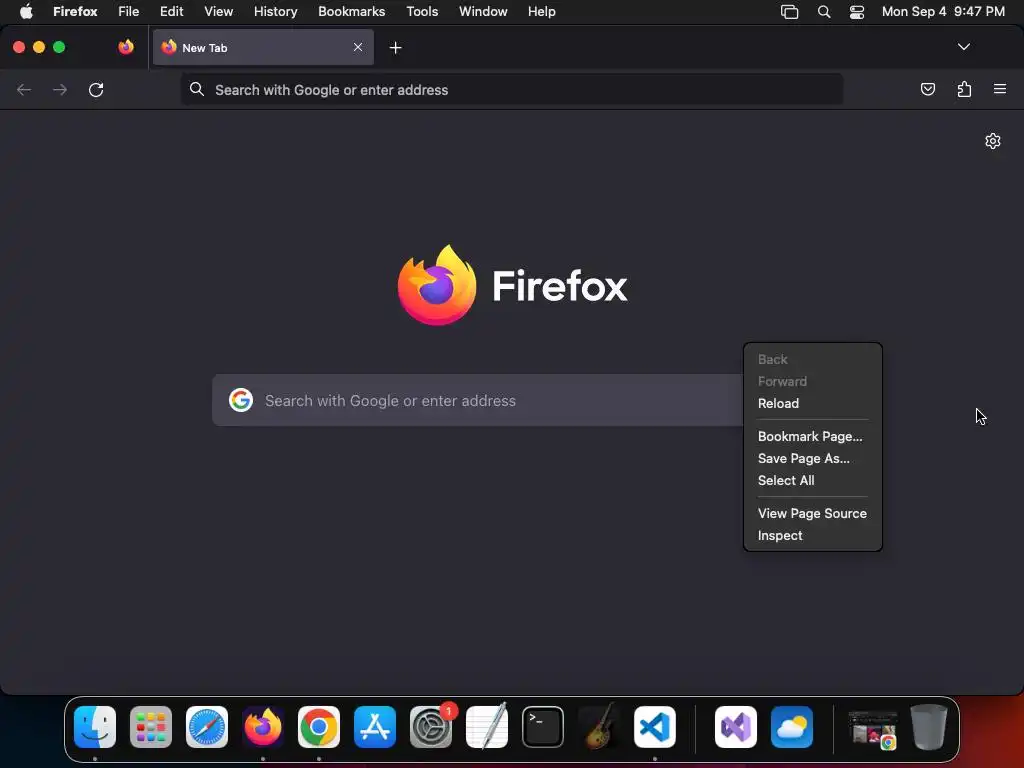The image size is (1024, 768).
Task: Open Control Center in menu bar
Action: pyautogui.click(x=856, y=12)
